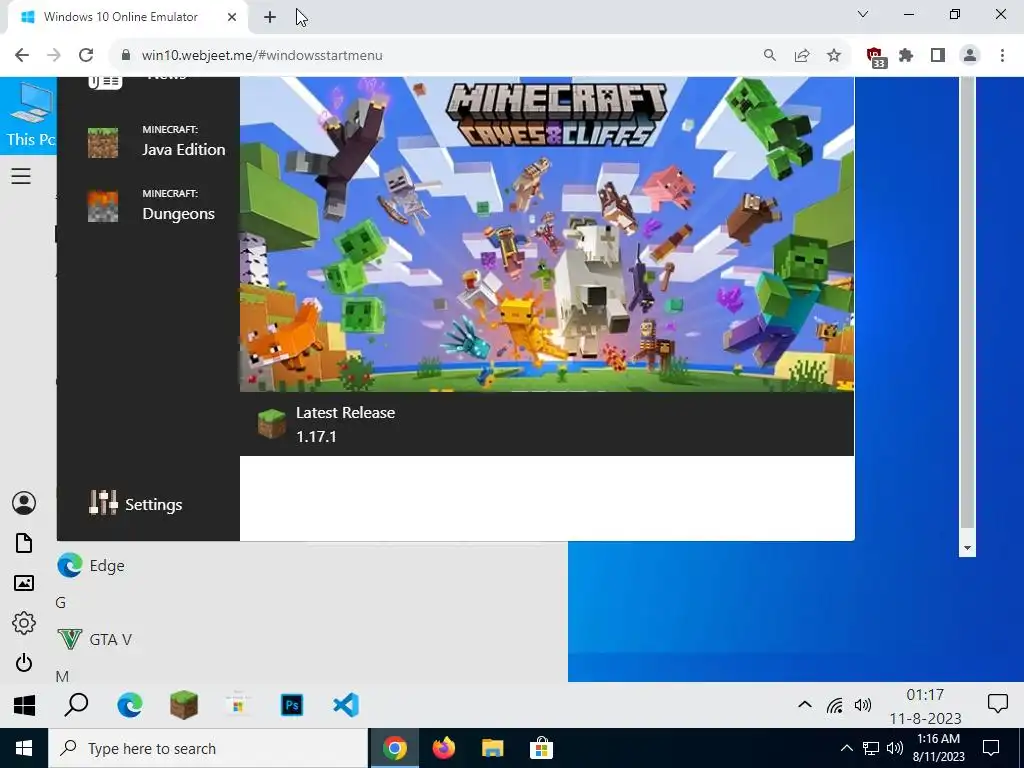Open the emulator notification center icon

[x=997, y=704]
